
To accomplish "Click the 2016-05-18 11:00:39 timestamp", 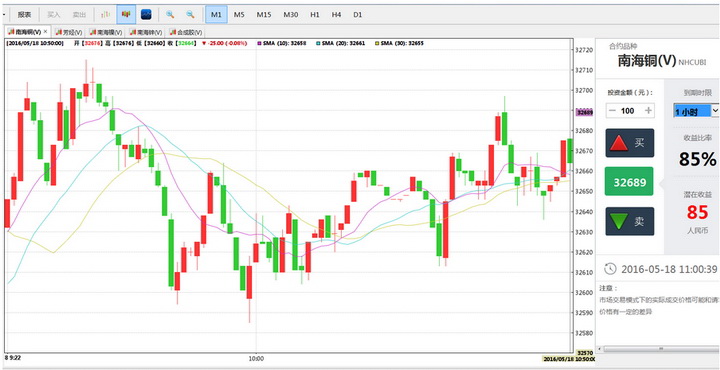I will tap(669, 269).
